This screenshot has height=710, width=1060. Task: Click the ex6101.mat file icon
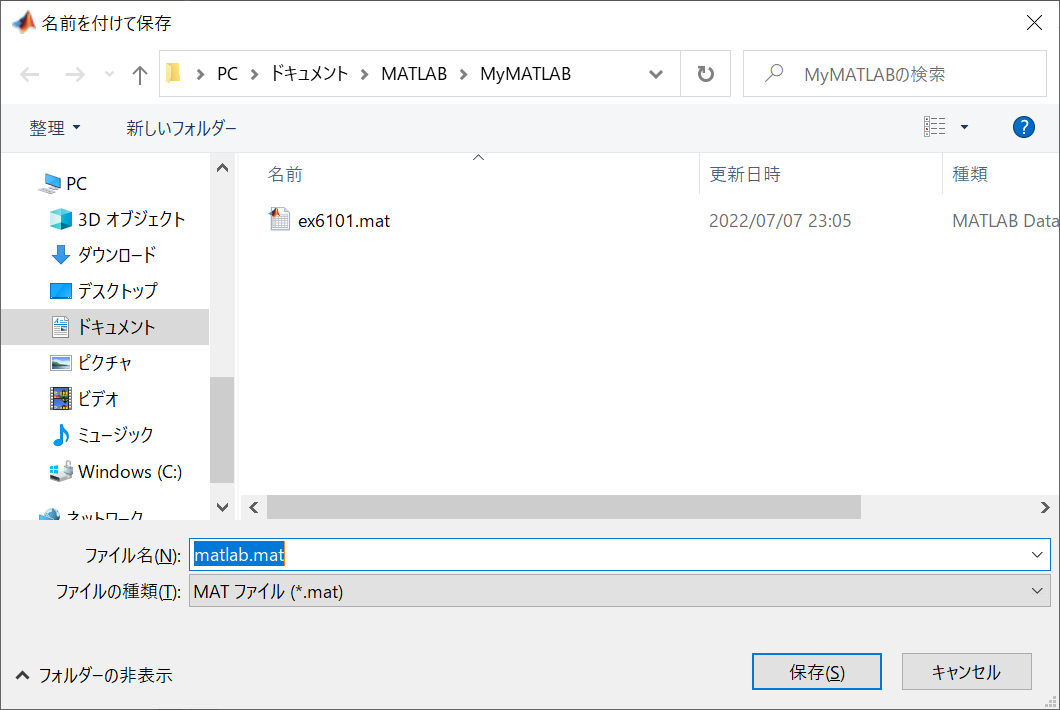point(279,220)
